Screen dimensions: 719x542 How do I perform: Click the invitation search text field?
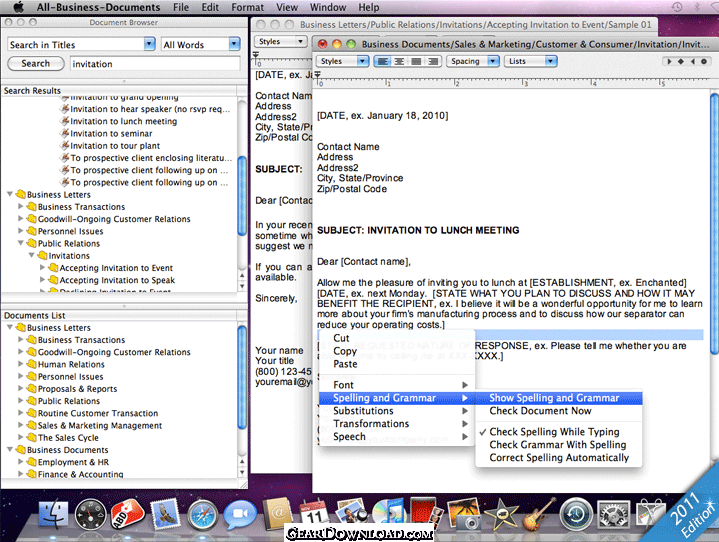155,64
